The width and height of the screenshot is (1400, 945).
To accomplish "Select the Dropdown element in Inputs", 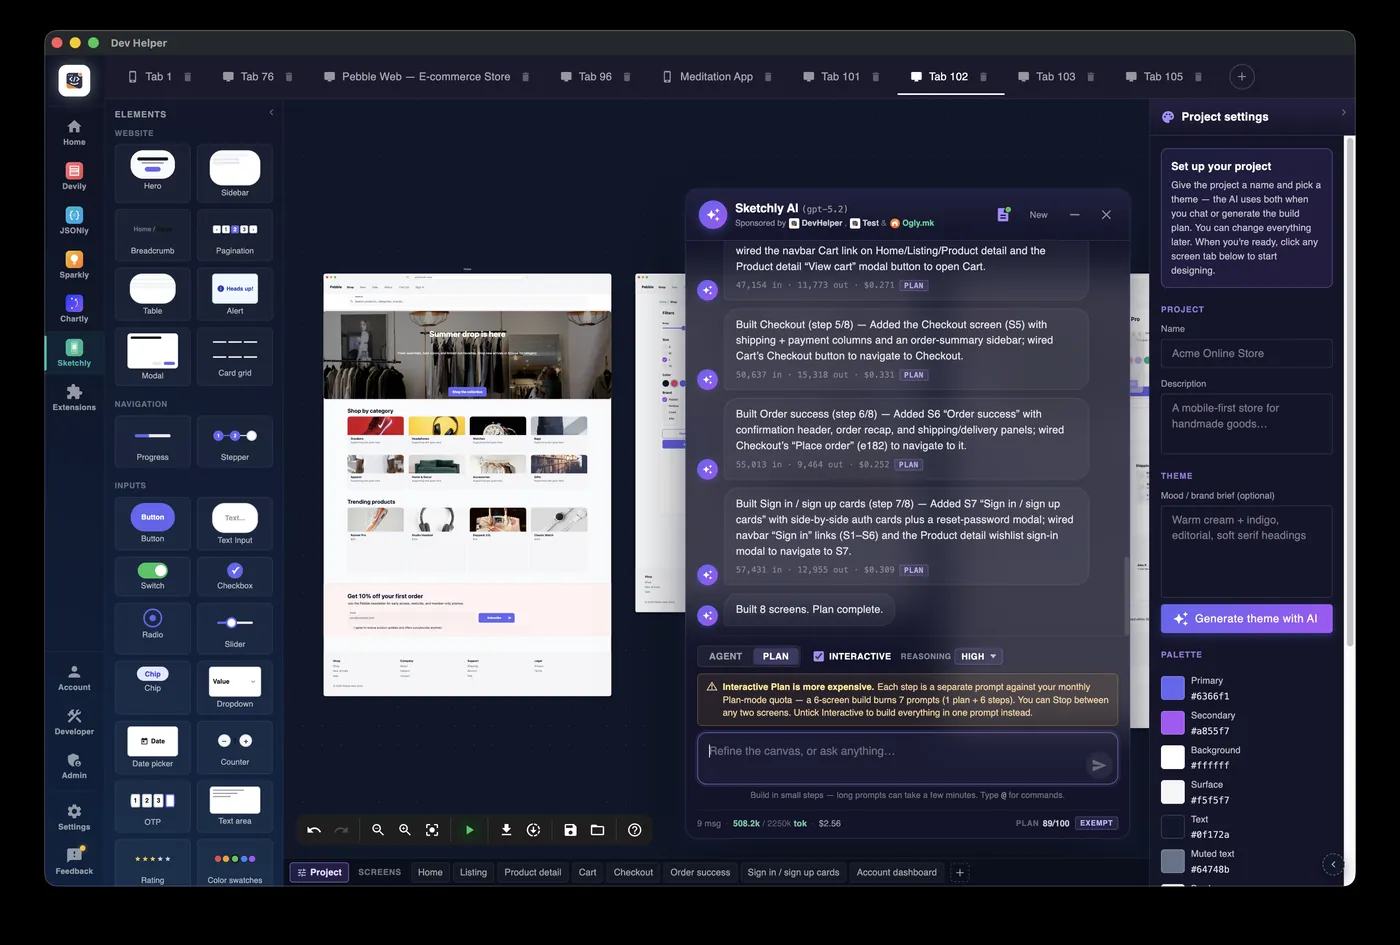I will pos(235,686).
